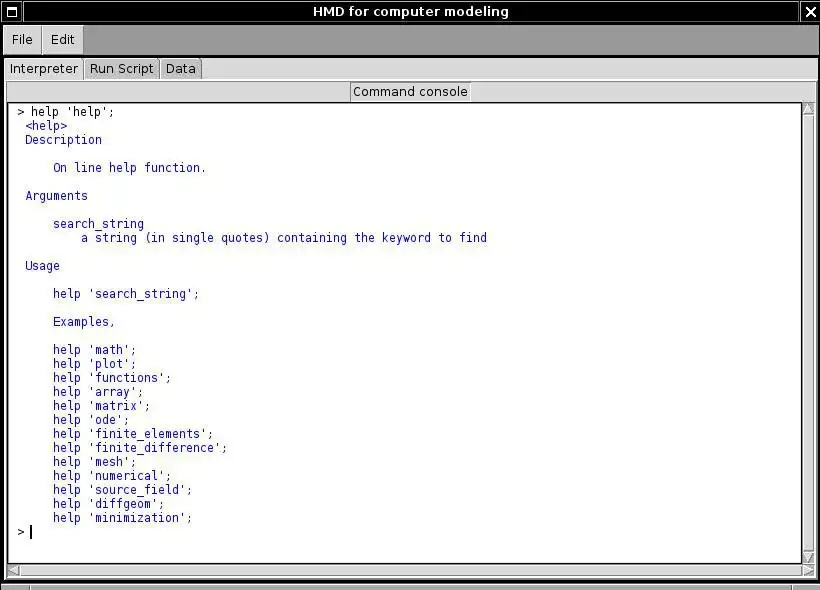This screenshot has width=820, height=590.
Task: Open the Edit menu
Action: 62,40
